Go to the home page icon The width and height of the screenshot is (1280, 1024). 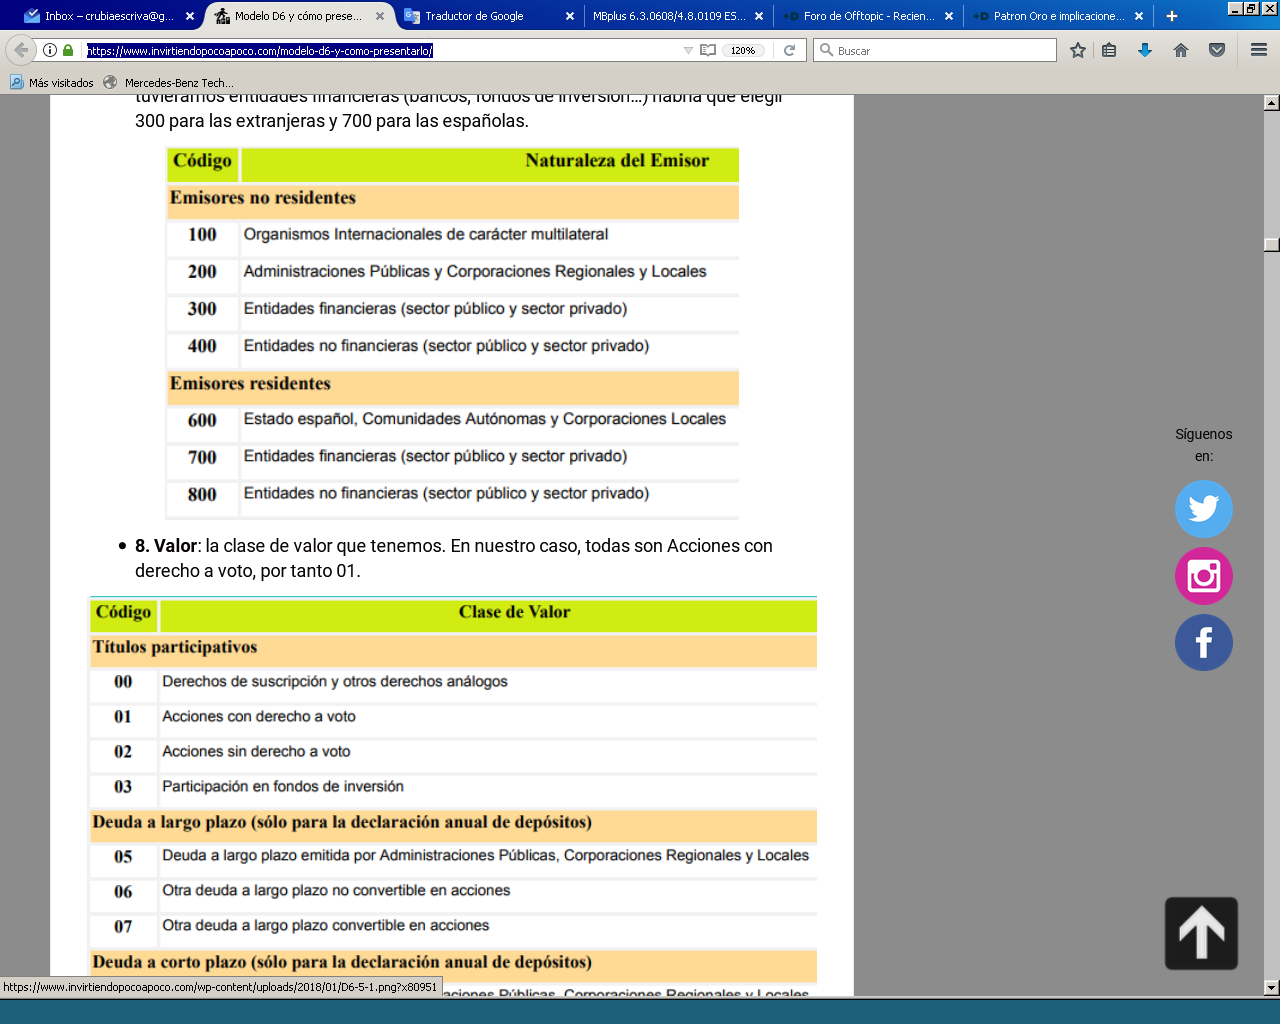[x=1181, y=50]
